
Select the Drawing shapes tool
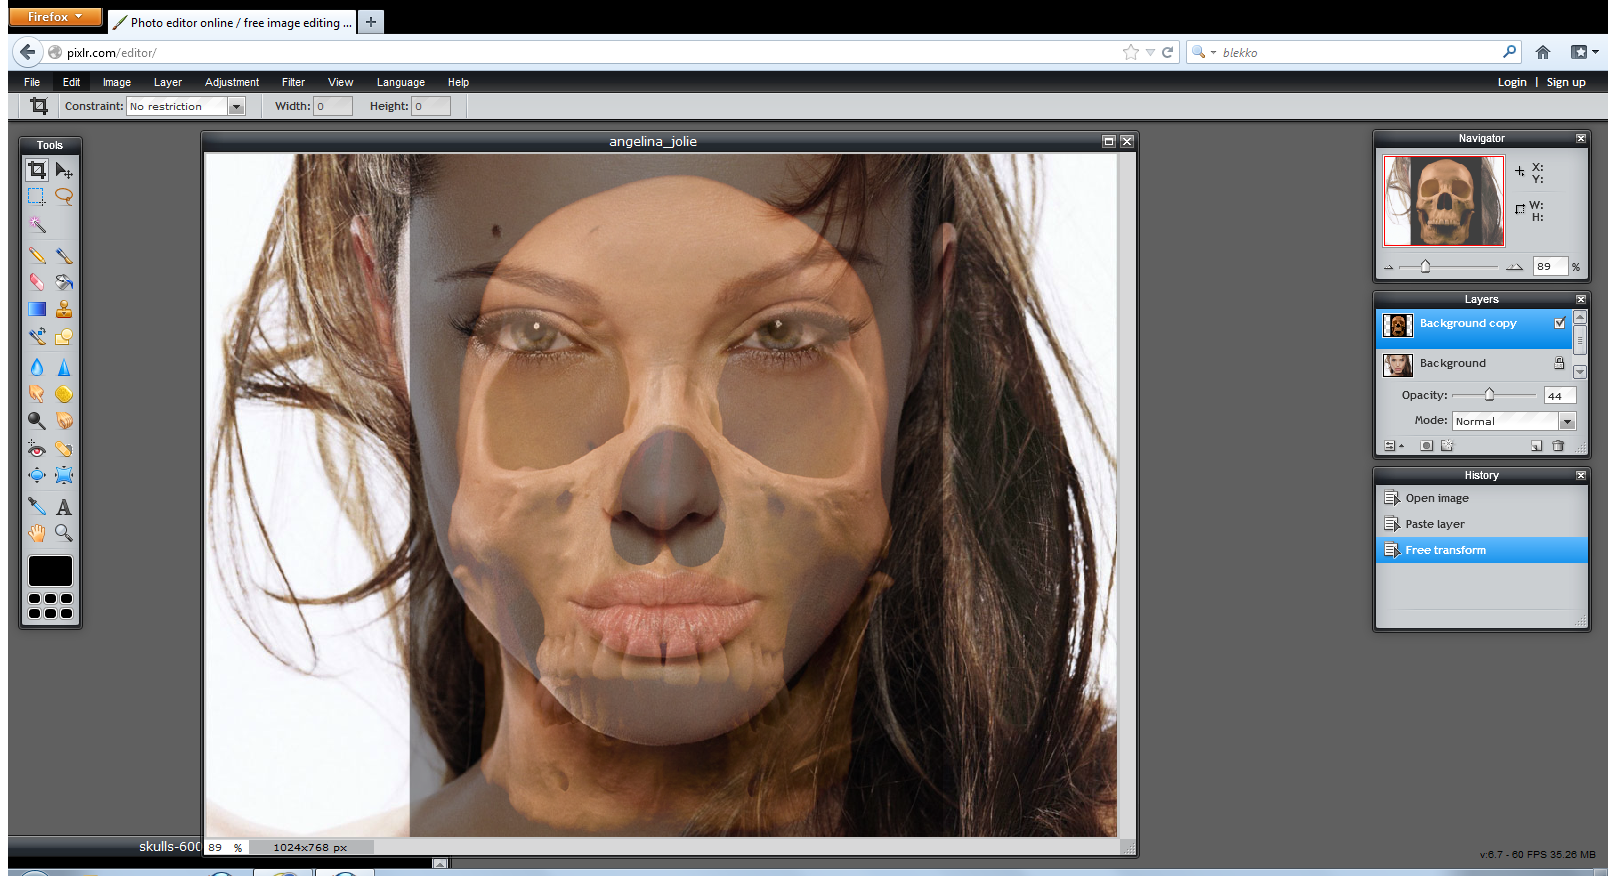(64, 336)
